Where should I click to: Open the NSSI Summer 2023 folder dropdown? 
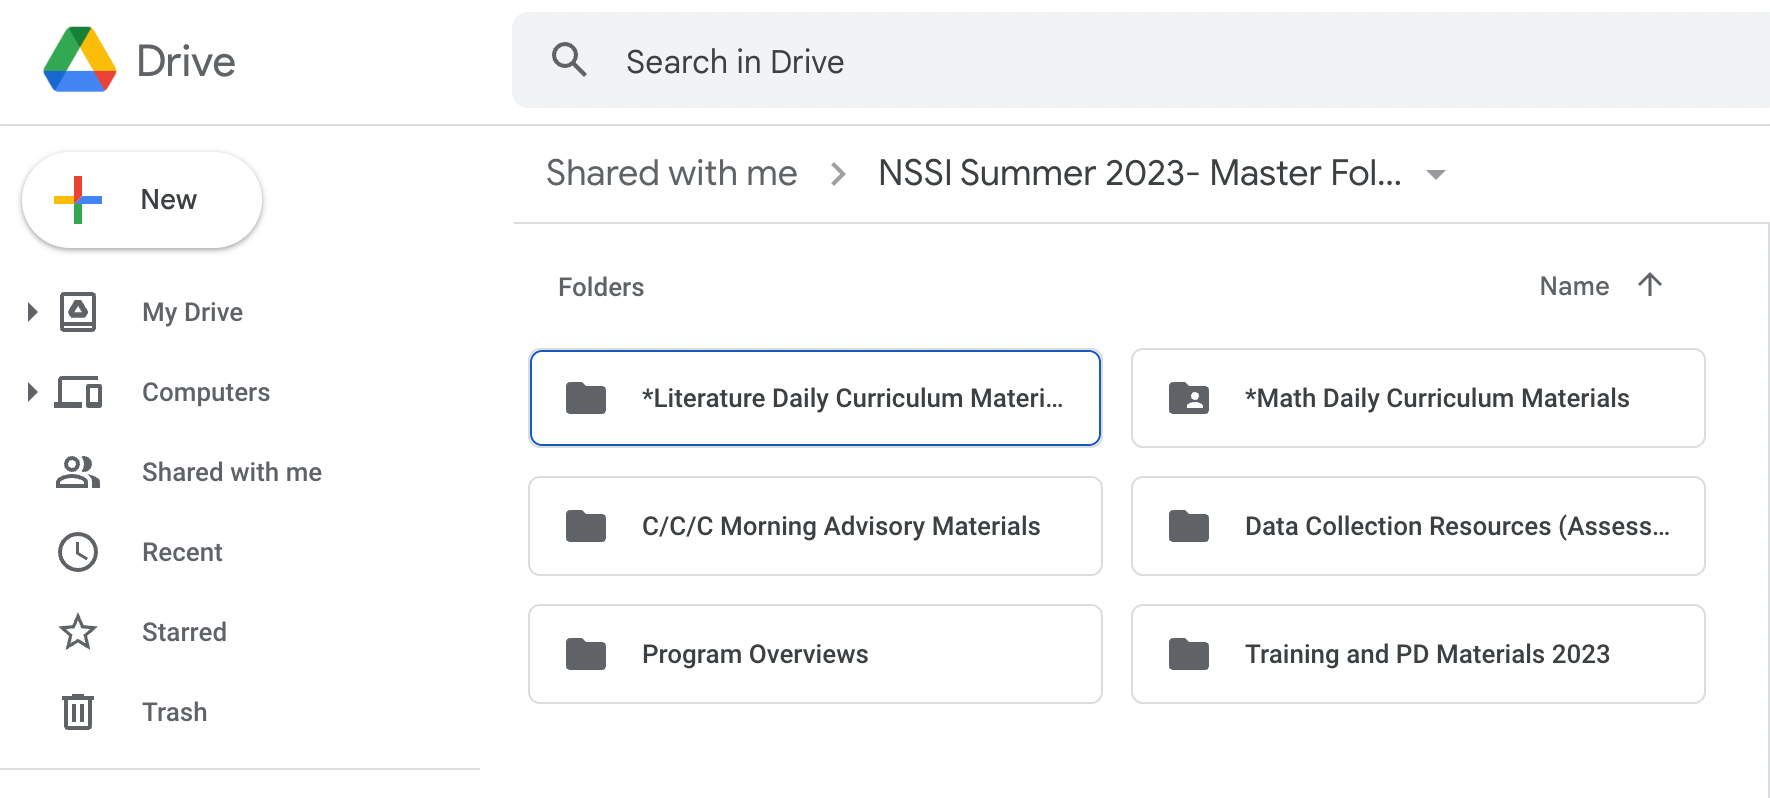1436,175
